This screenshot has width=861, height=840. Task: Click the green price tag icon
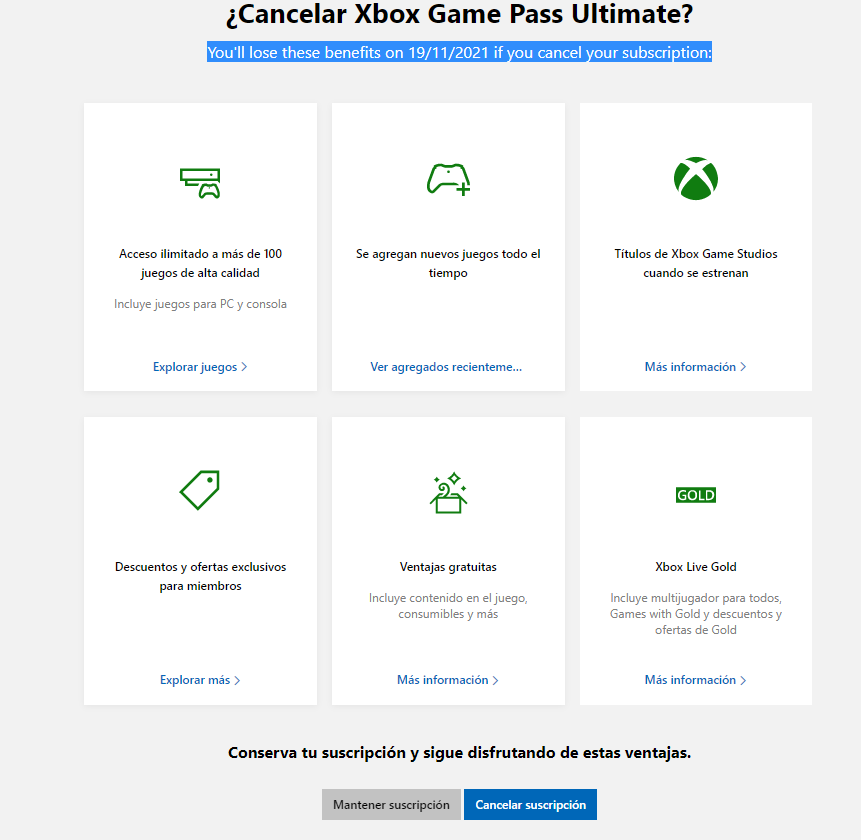click(200, 490)
